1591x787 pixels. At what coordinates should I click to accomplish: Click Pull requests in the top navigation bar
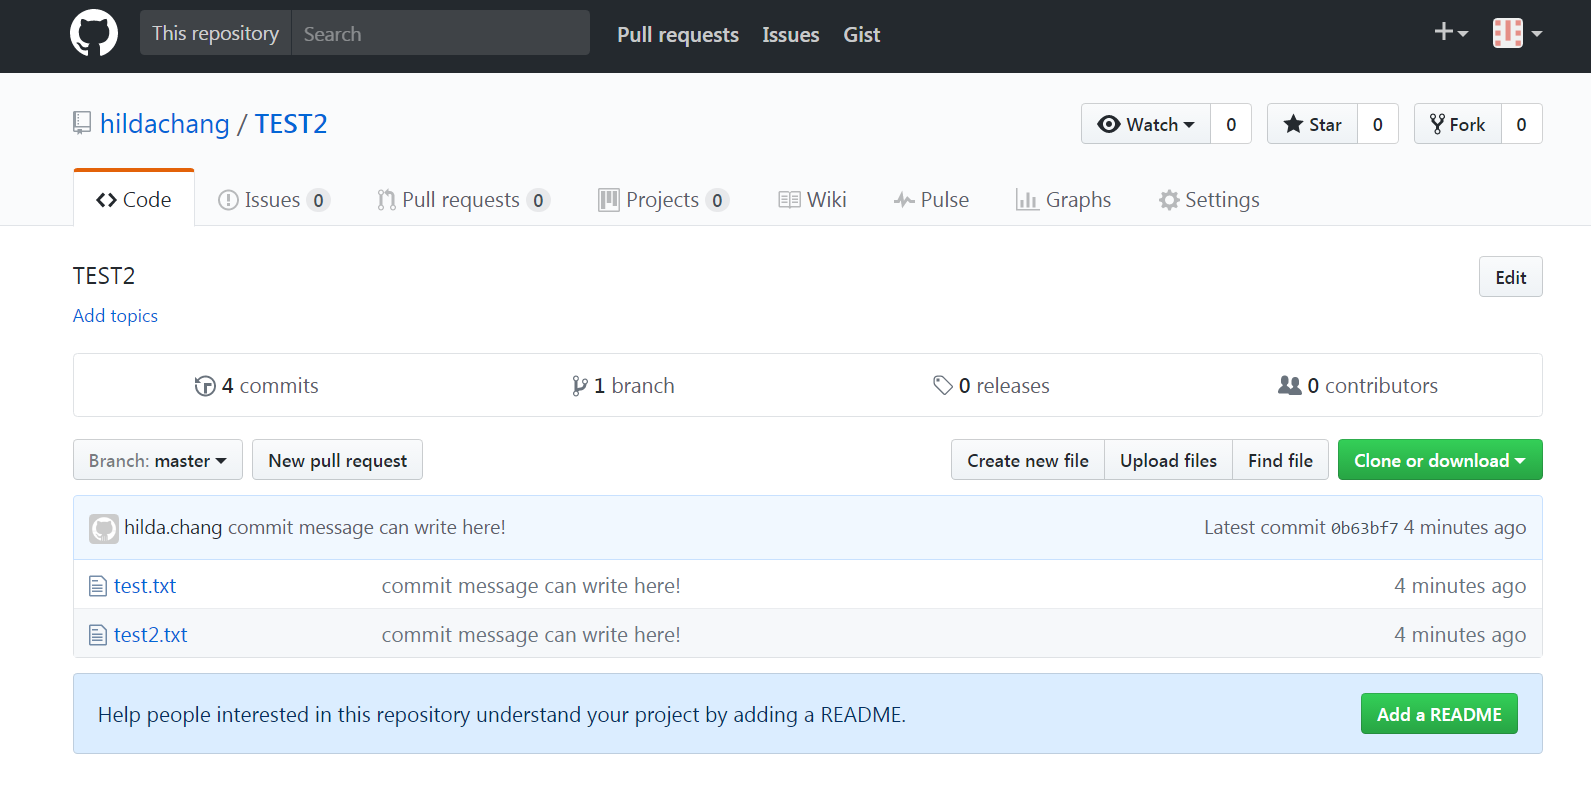coord(678,34)
